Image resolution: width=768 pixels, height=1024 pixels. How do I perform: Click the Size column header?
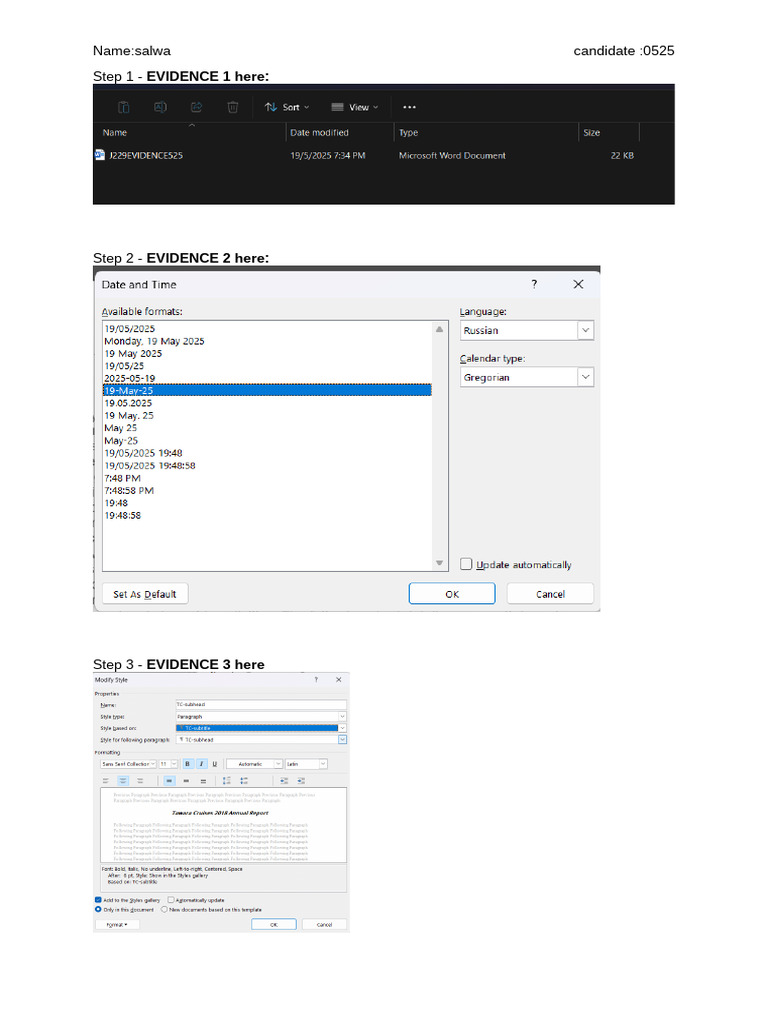(591, 133)
